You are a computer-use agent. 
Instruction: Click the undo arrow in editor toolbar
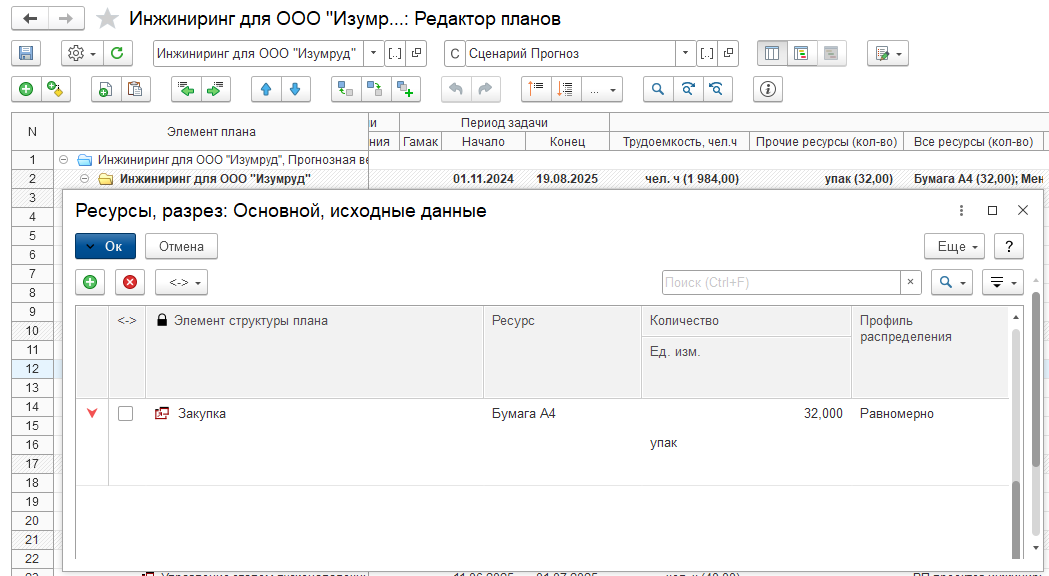point(456,89)
